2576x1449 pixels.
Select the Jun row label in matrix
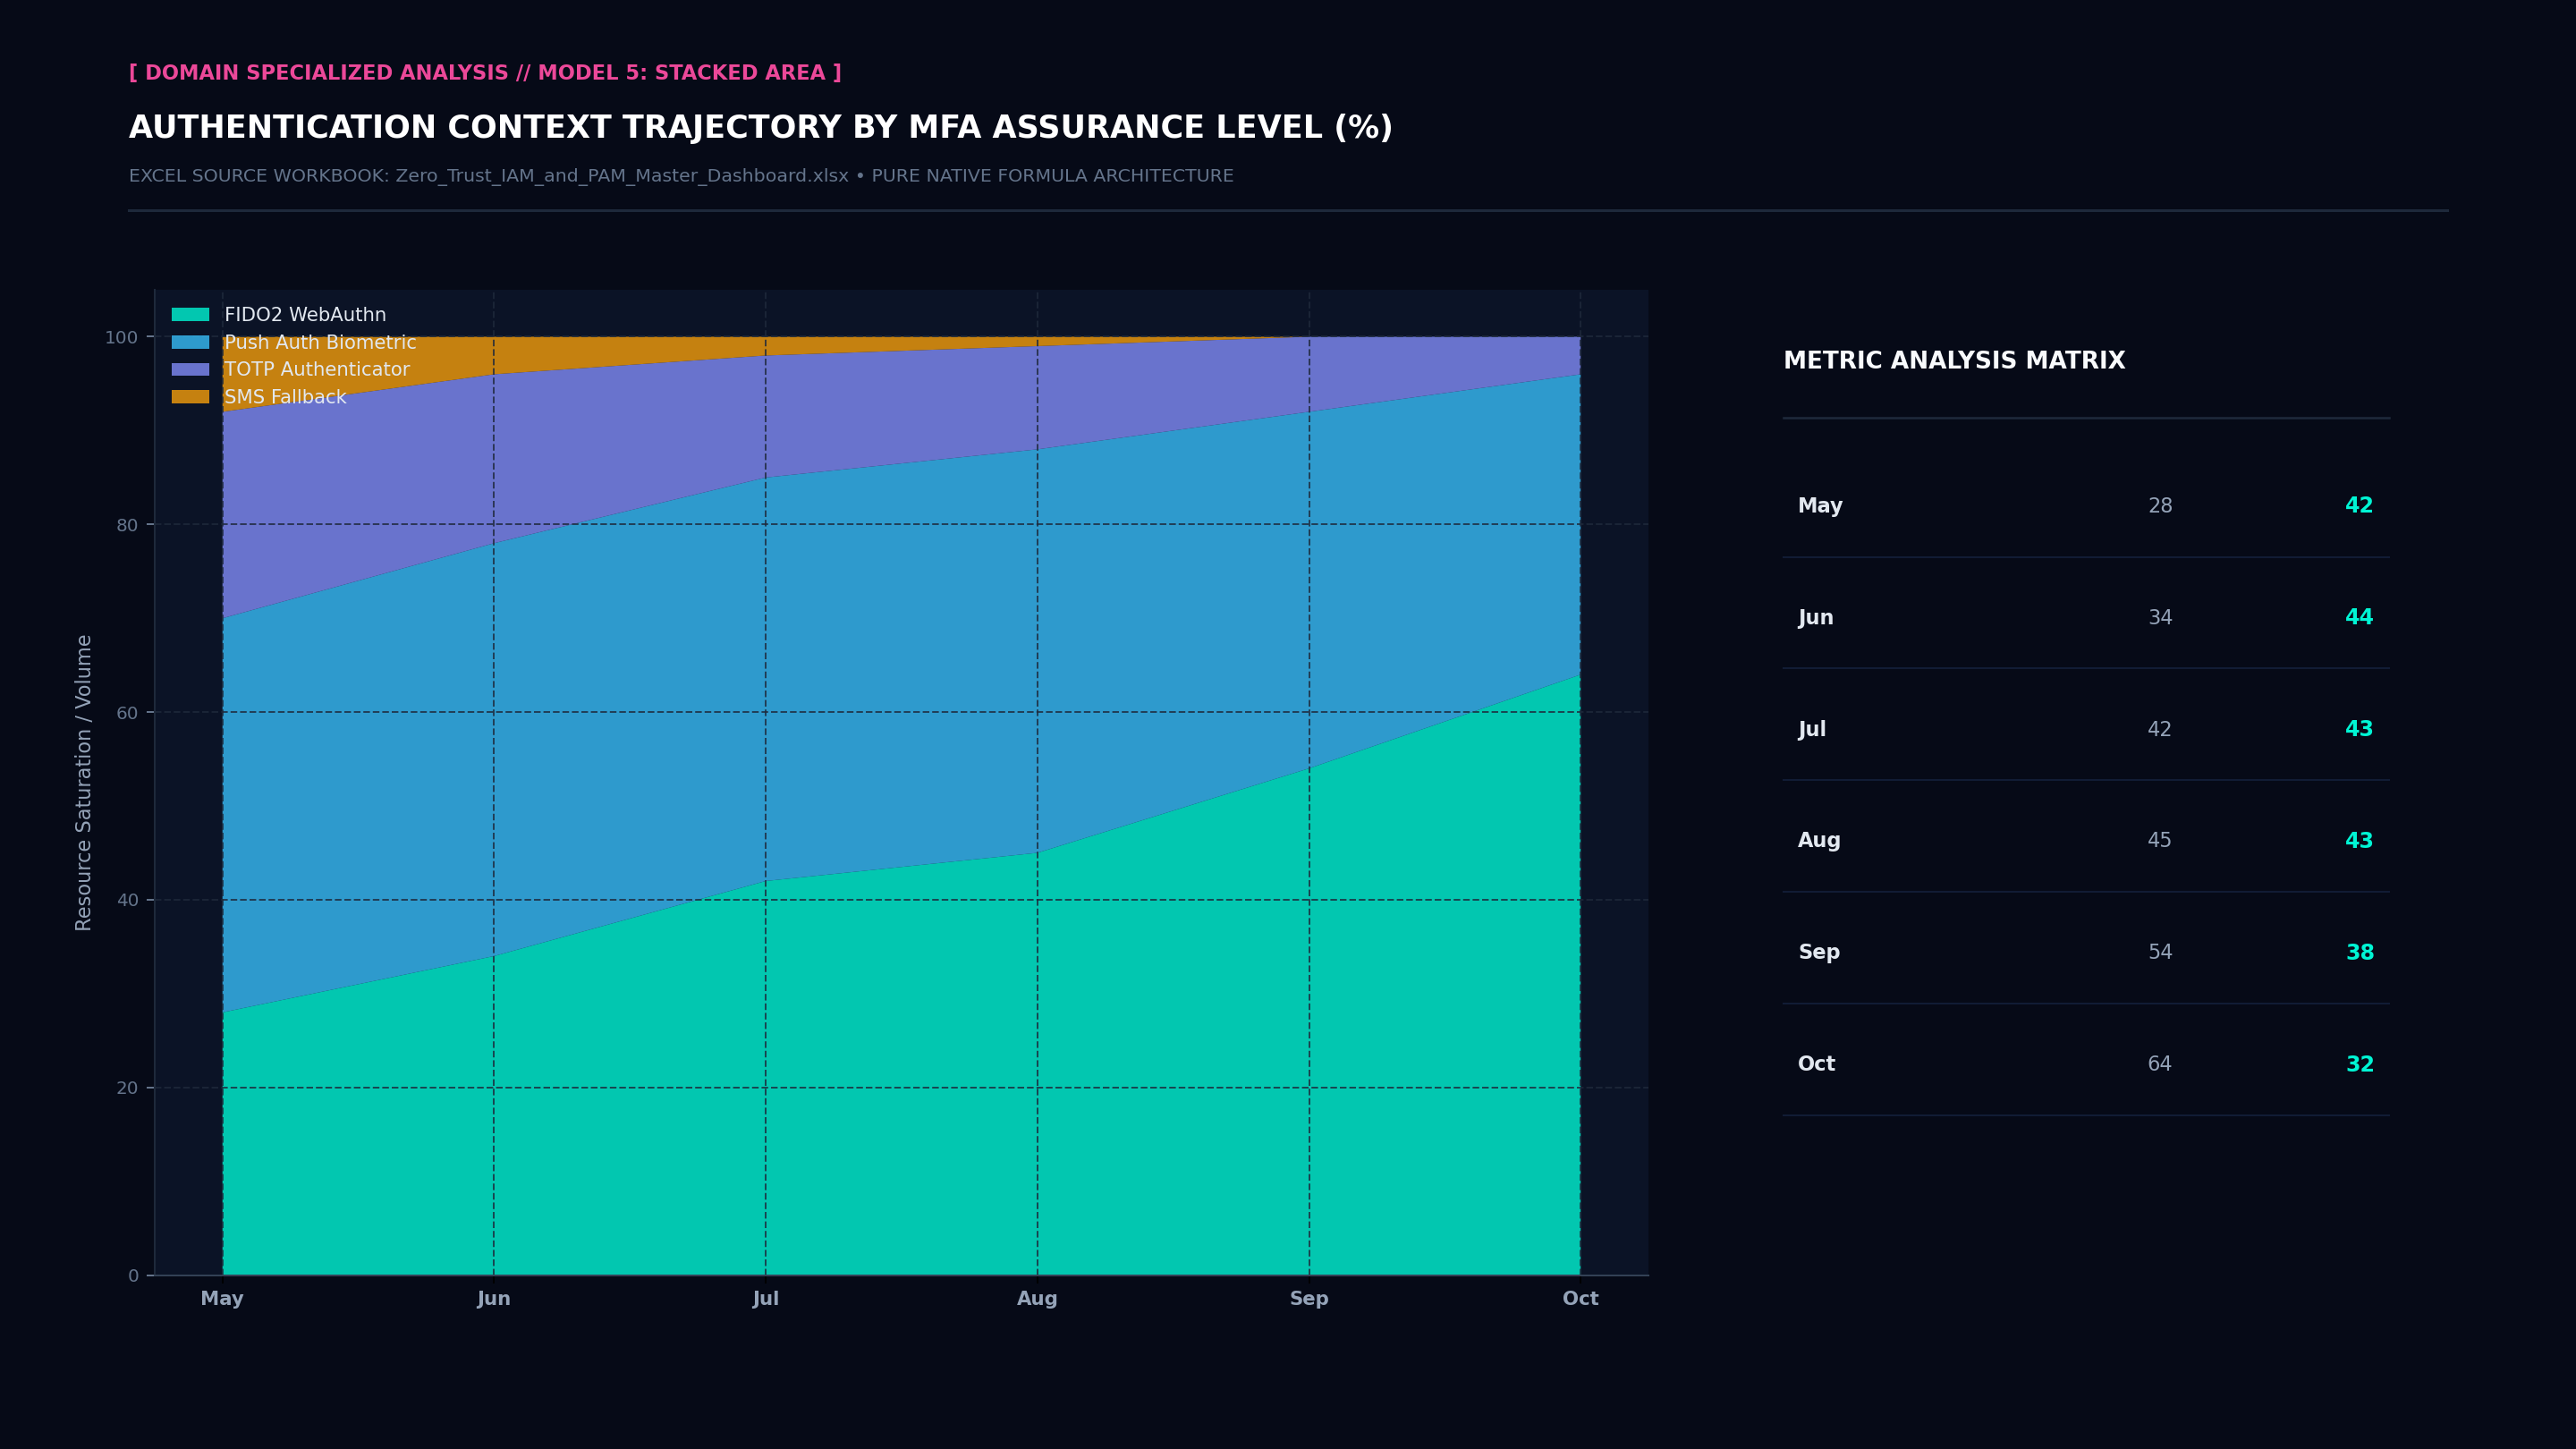tap(1816, 618)
